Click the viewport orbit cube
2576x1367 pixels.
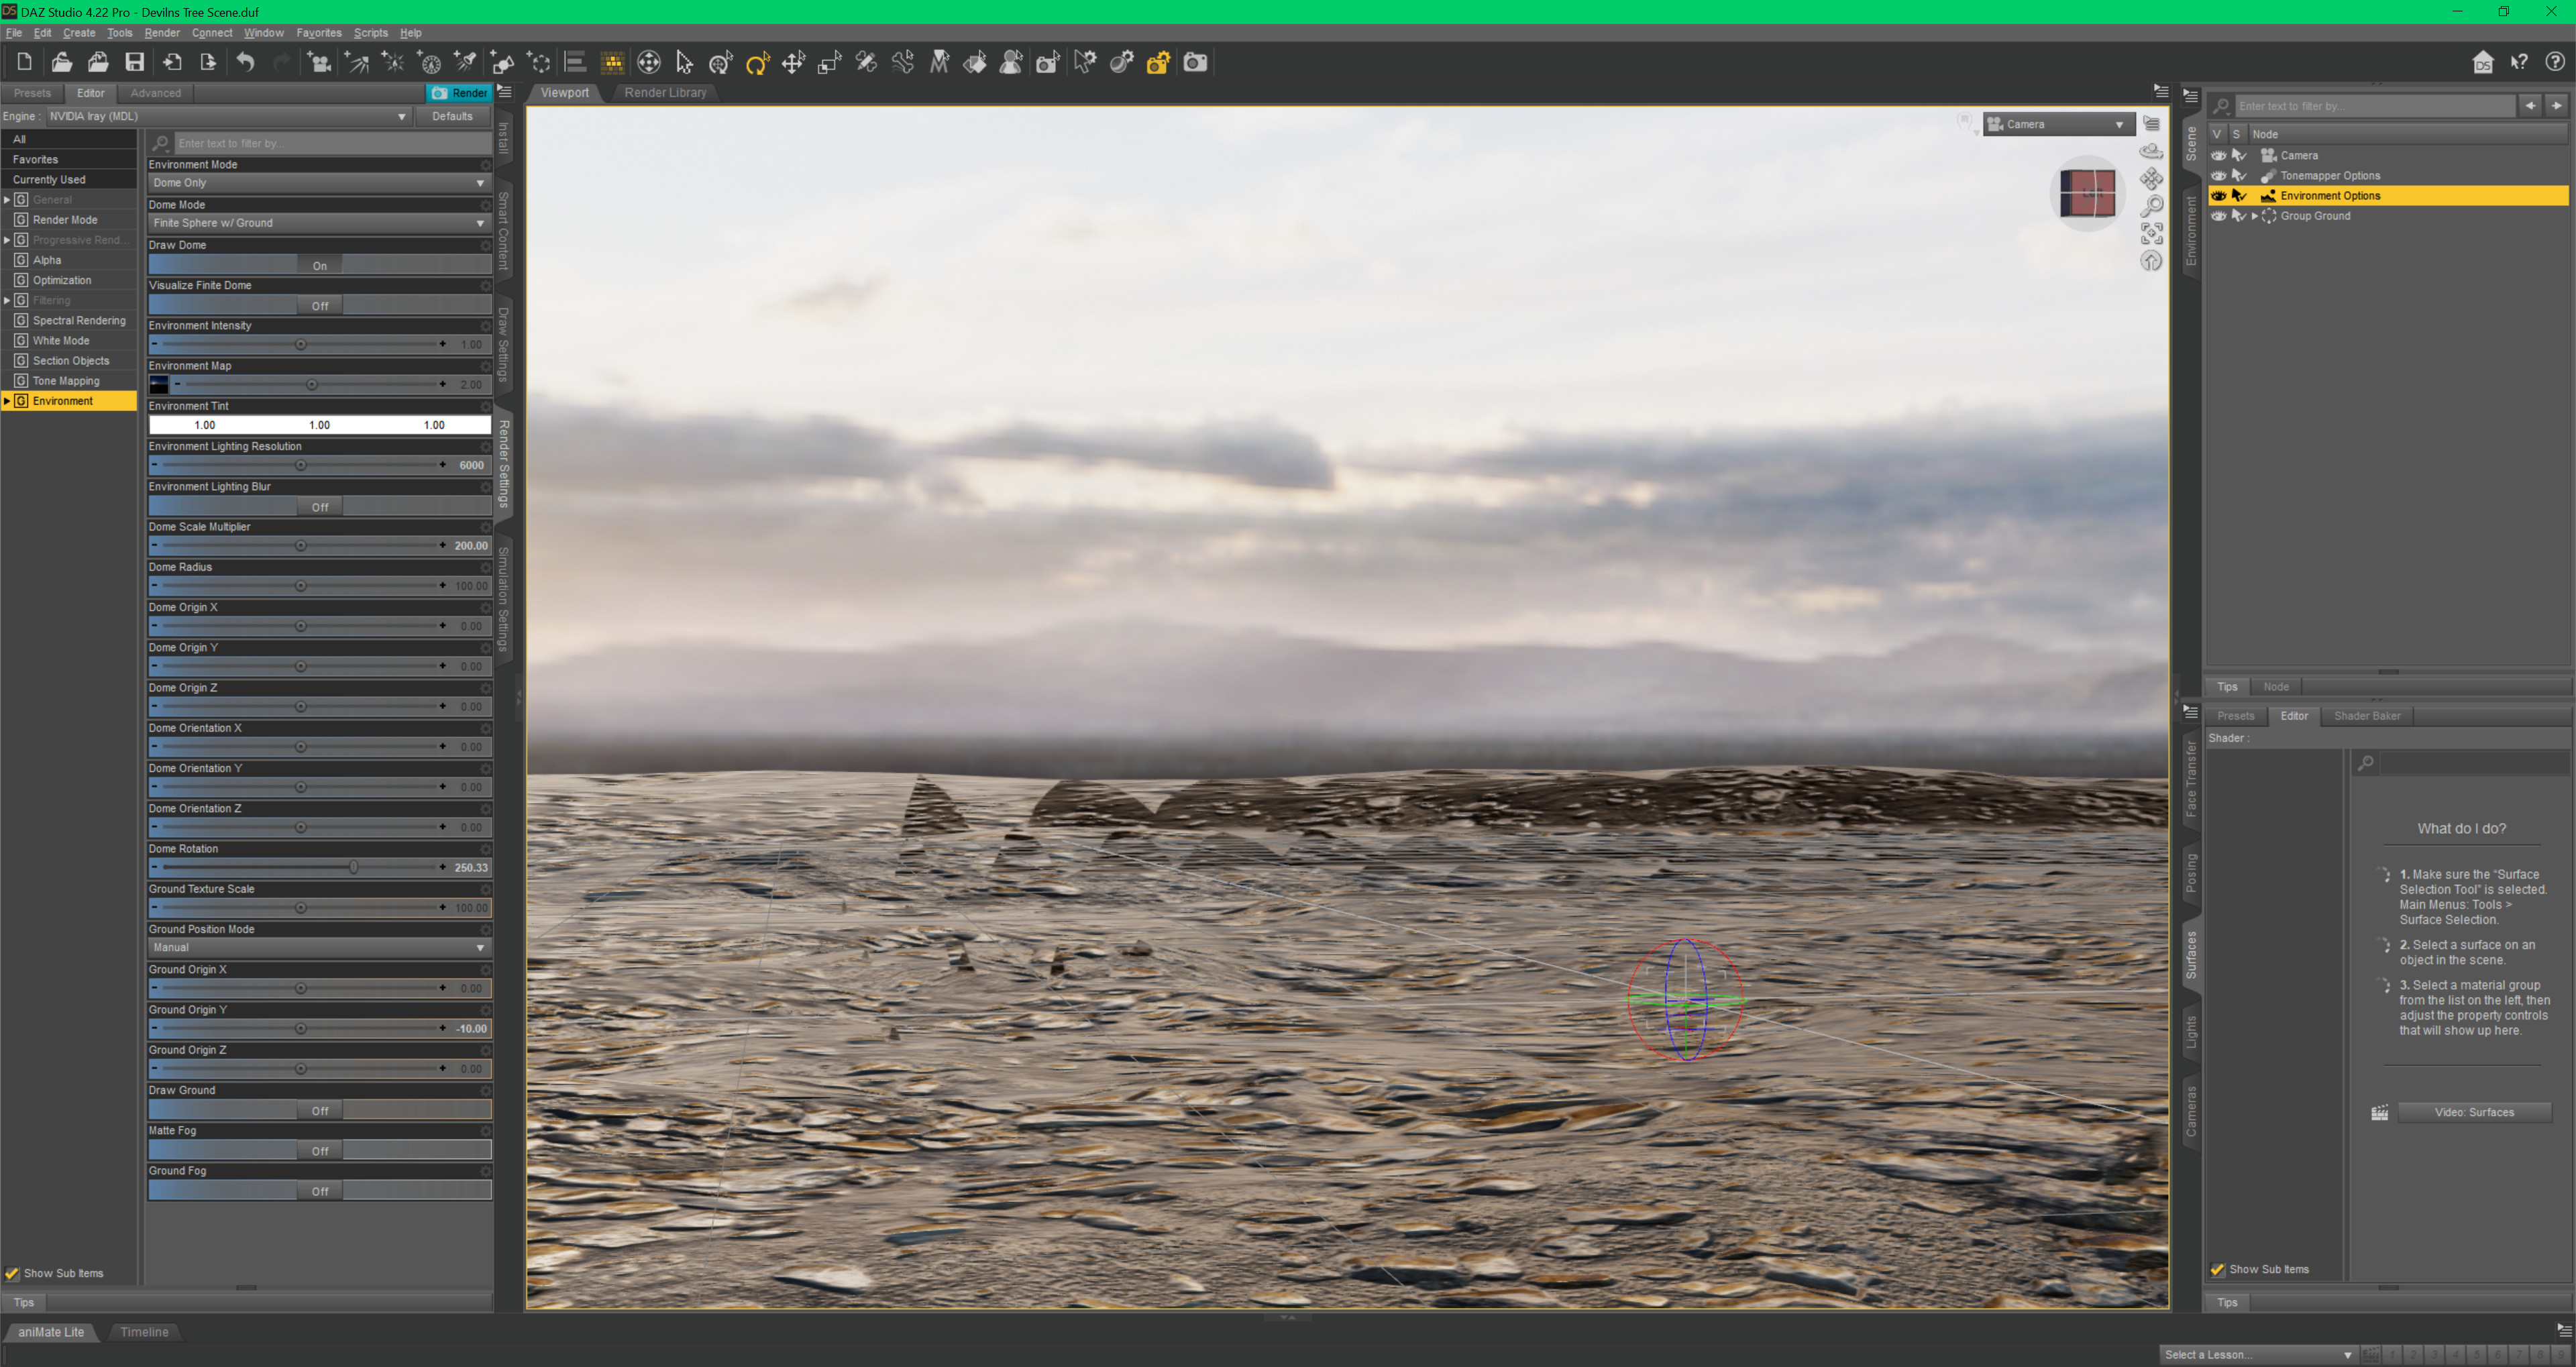(2088, 193)
